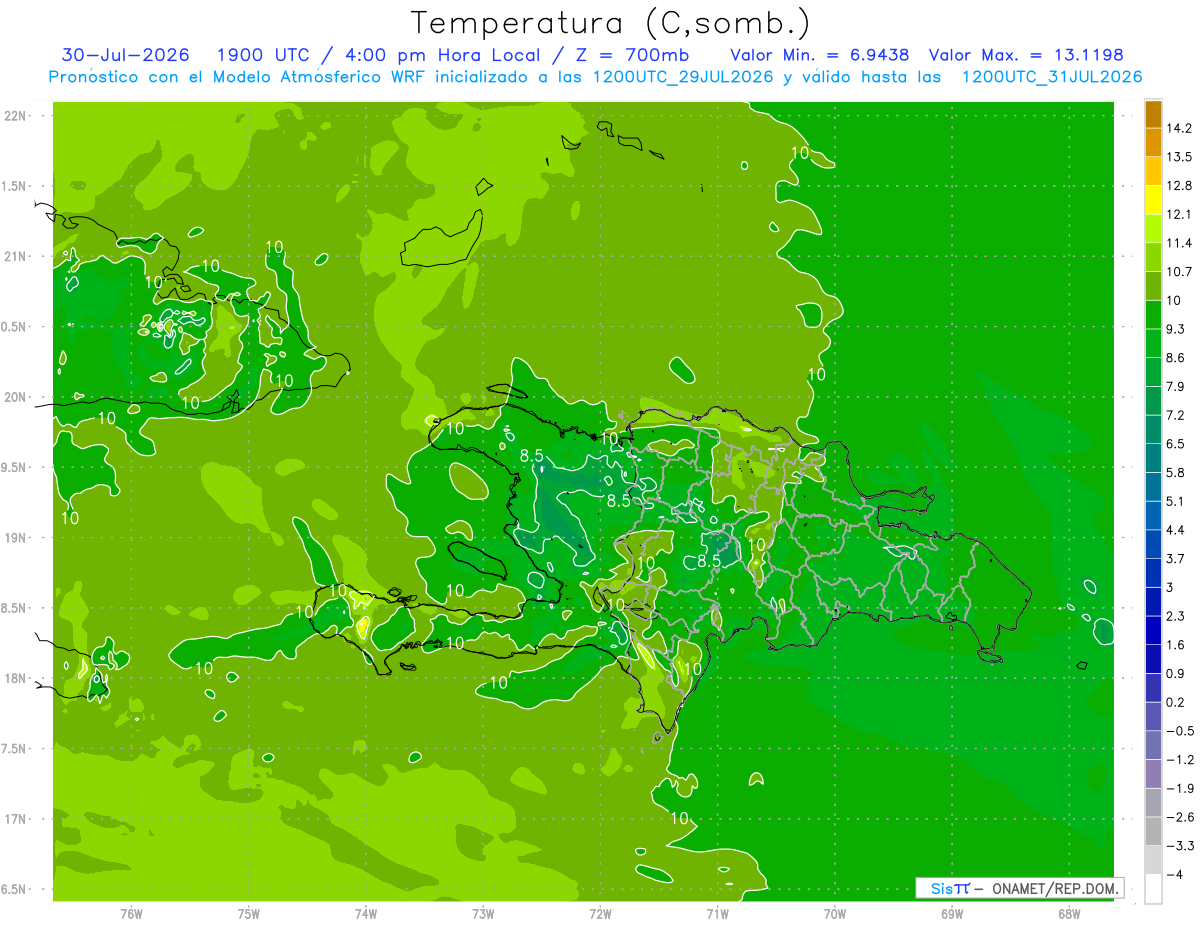Select initialization time "1200UTC_29JUL2026"
This screenshot has height=927, width=1200.
(683, 76)
